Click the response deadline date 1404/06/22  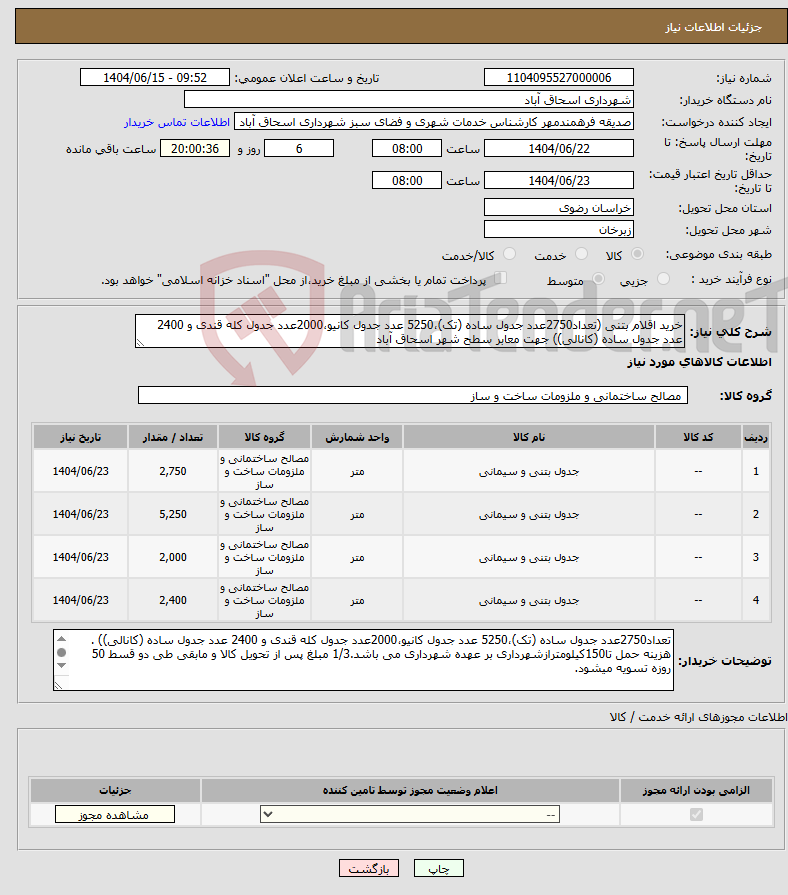(559, 149)
